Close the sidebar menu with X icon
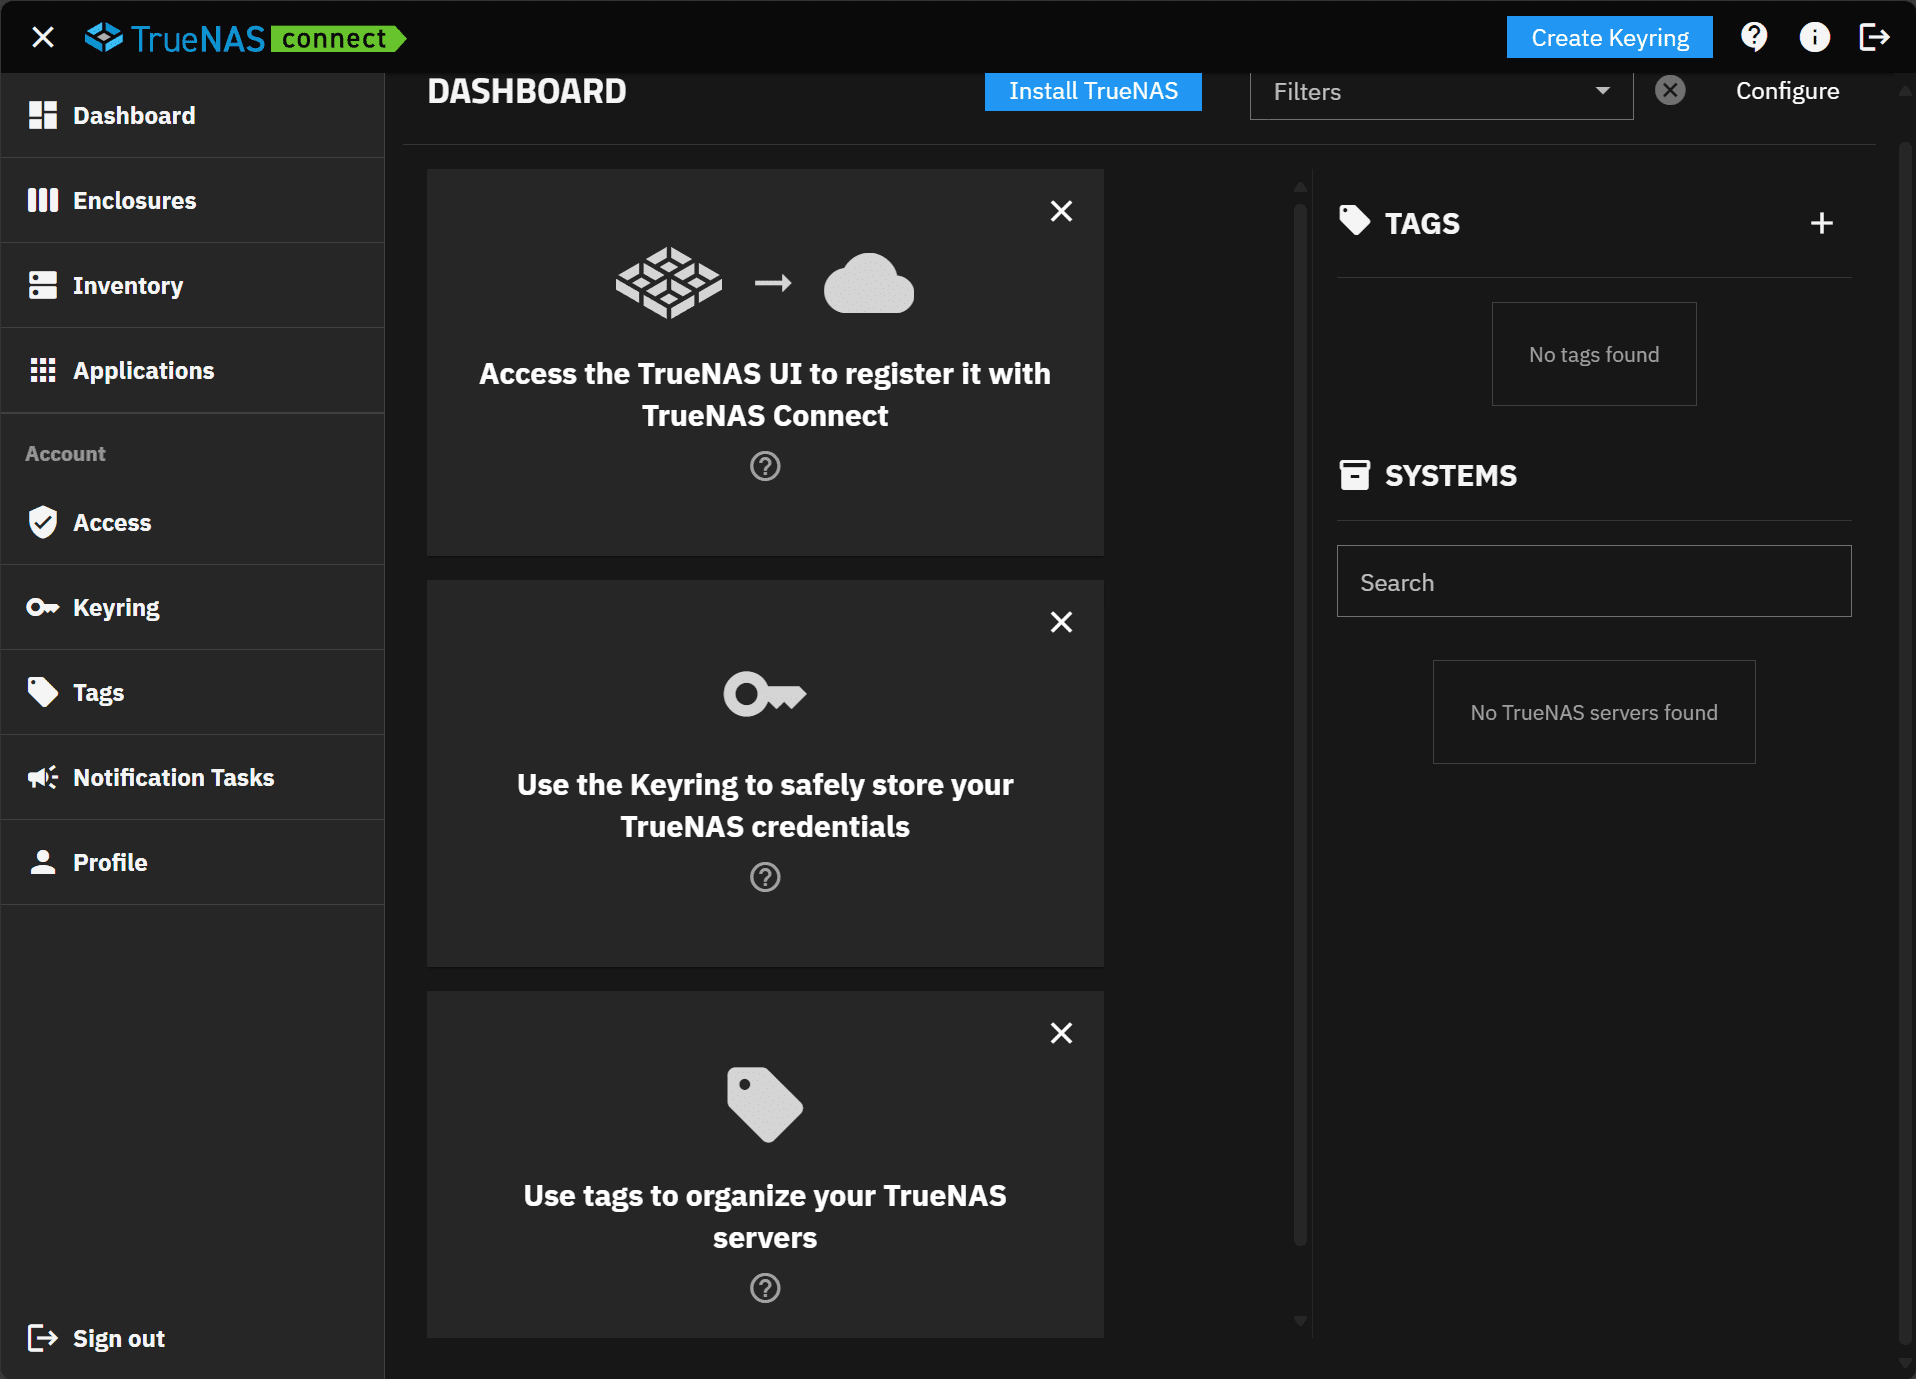 tap(43, 38)
